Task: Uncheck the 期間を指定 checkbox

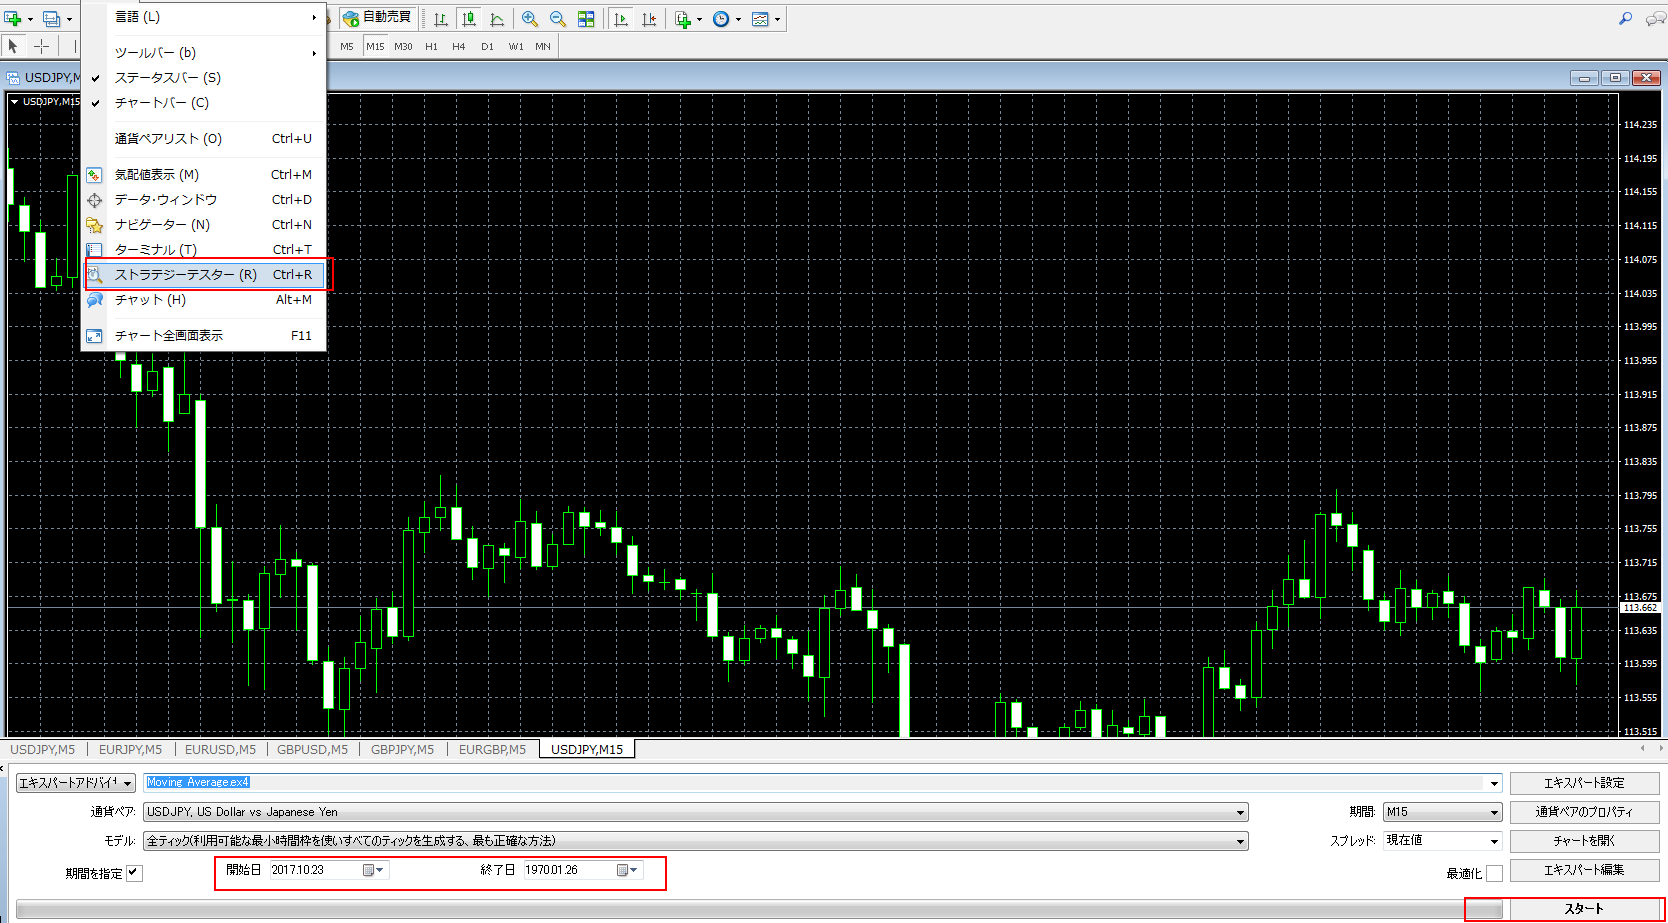Action: pos(134,873)
